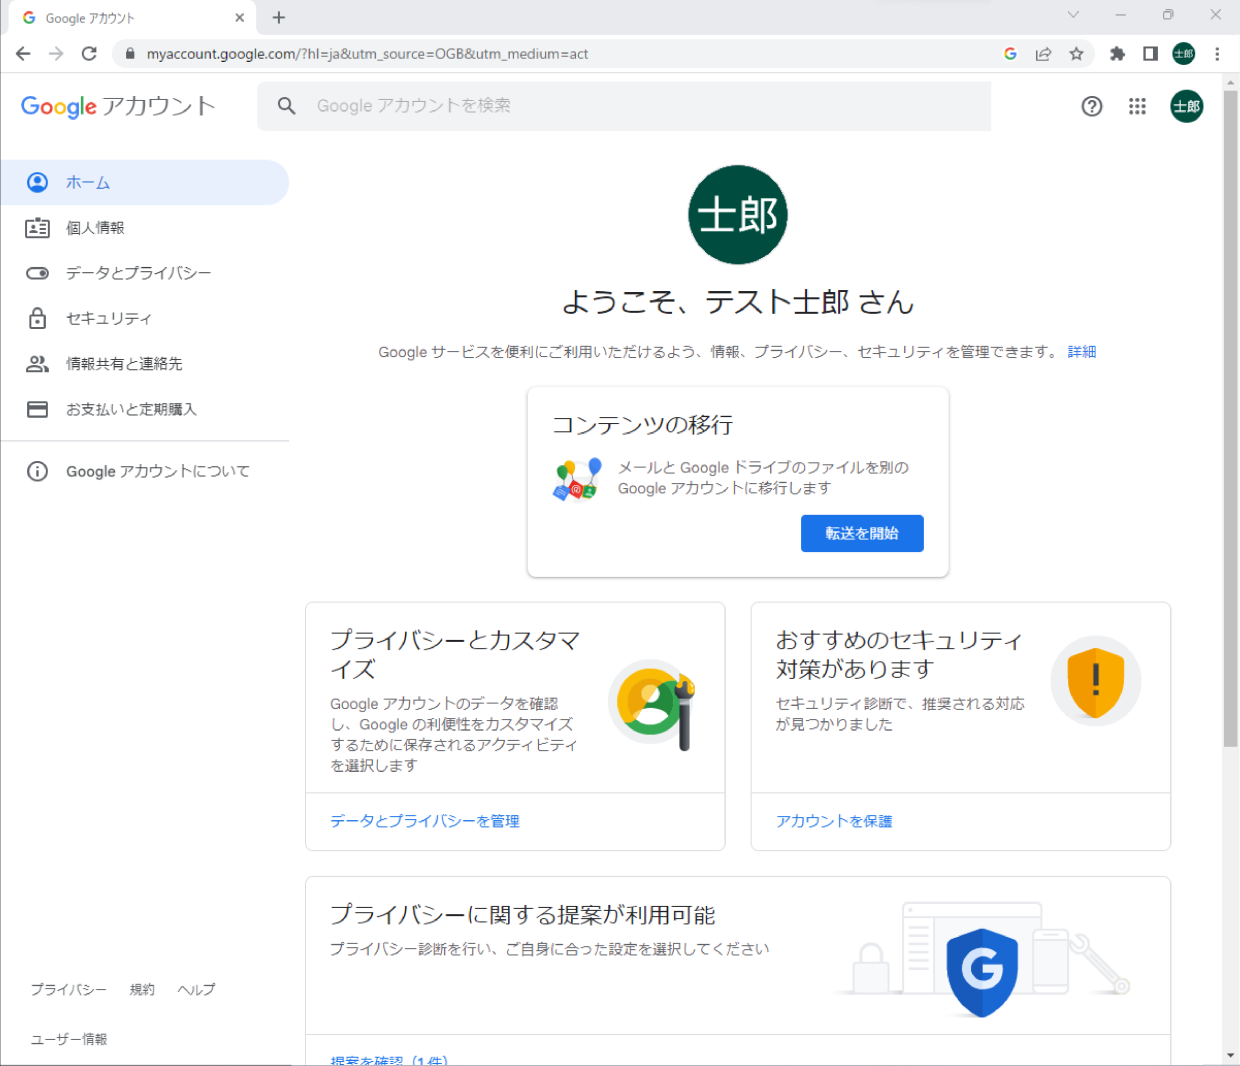Open the help question mark icon

pos(1092,106)
